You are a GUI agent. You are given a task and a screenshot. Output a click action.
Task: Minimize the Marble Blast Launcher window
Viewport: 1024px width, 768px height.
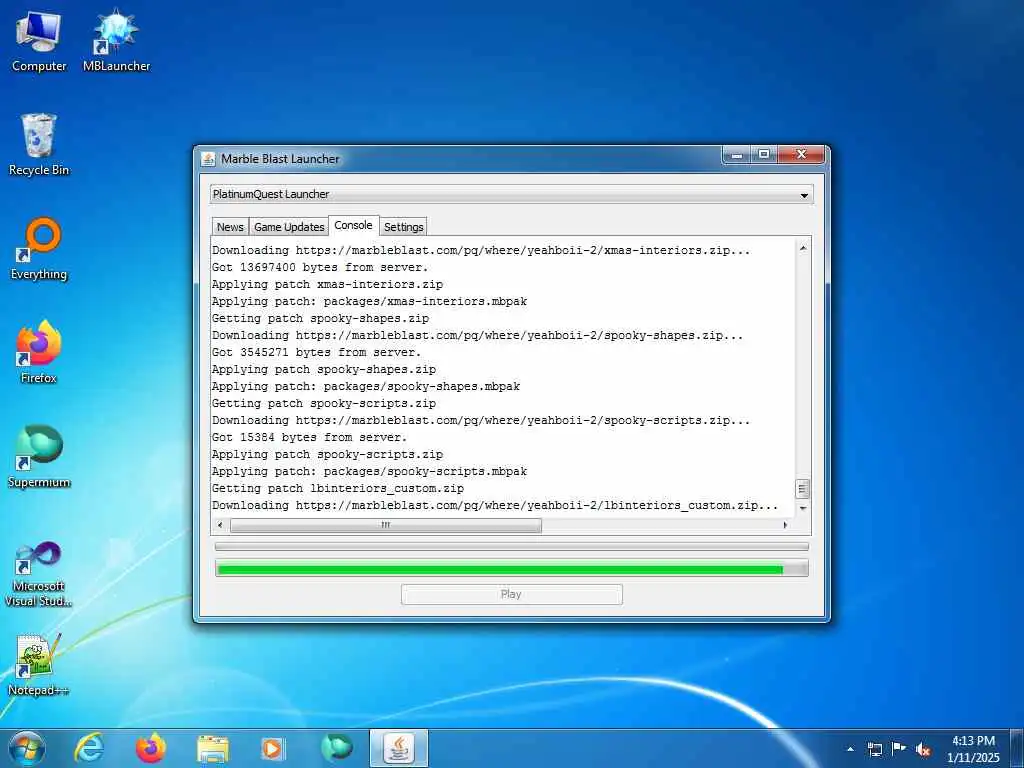coord(737,155)
